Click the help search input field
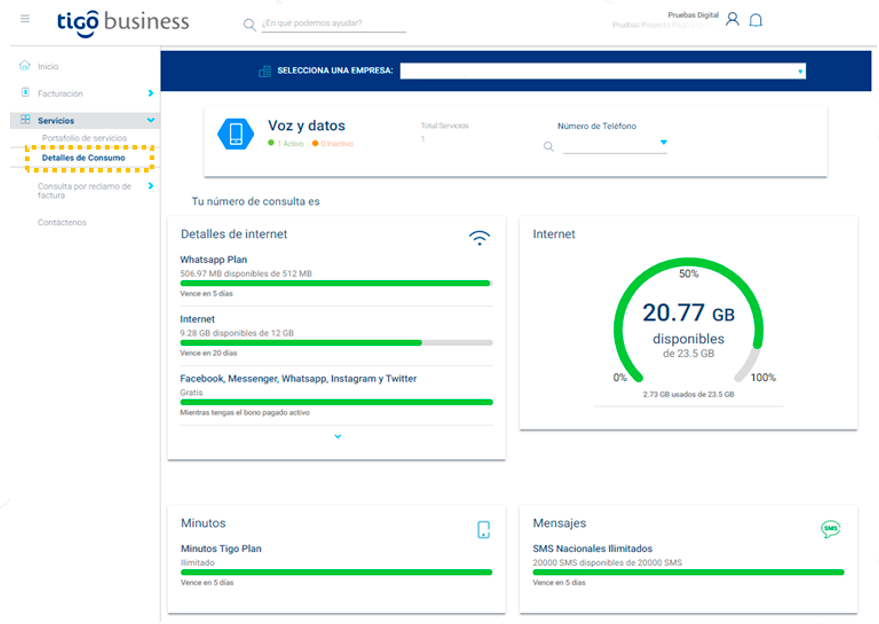This screenshot has height=624, width=879. (x=334, y=24)
